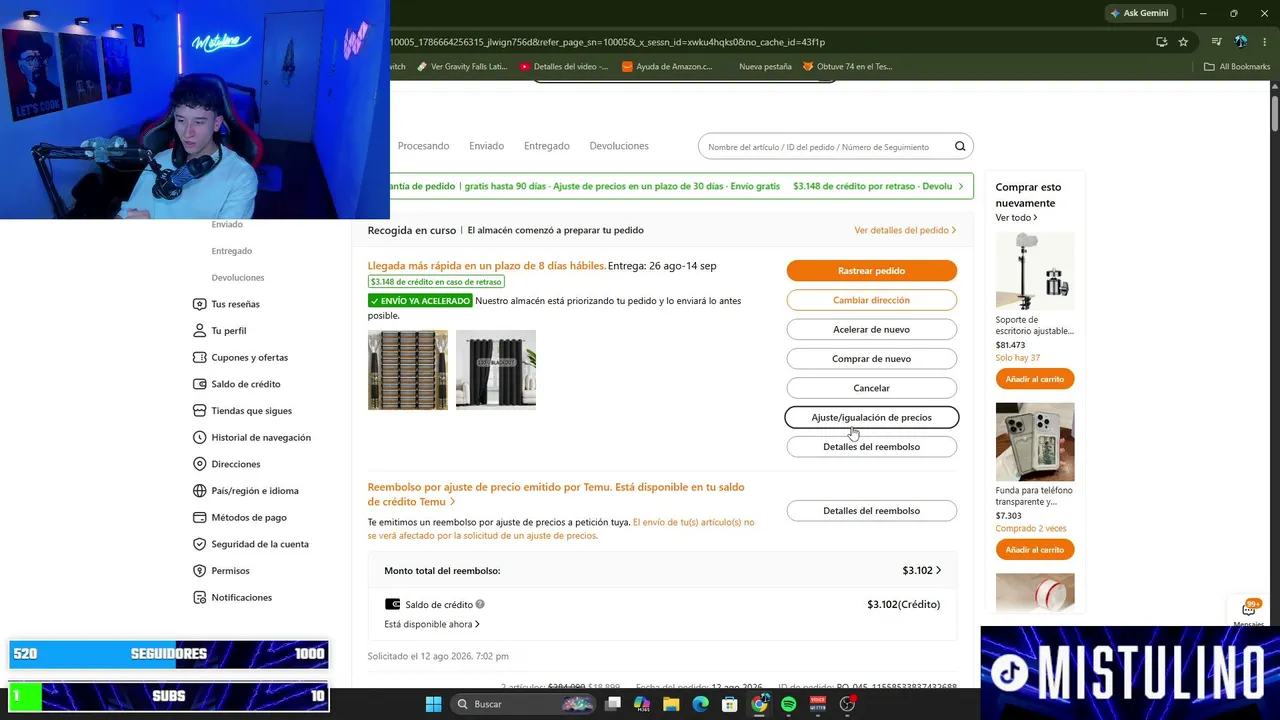Viewport: 1280px width, 720px height.
Task: Open the gold curtain tieback product thumbnail
Action: pos(408,370)
